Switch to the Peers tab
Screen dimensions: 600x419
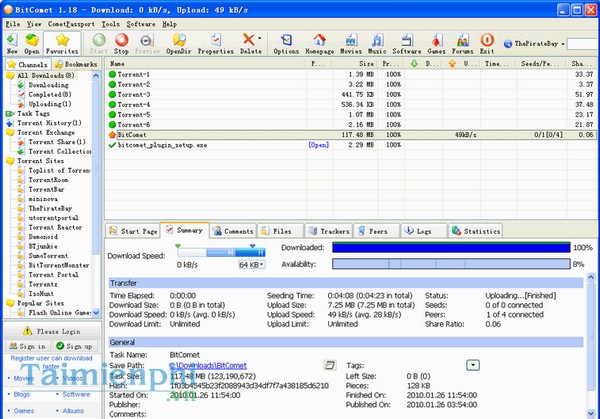(377, 231)
